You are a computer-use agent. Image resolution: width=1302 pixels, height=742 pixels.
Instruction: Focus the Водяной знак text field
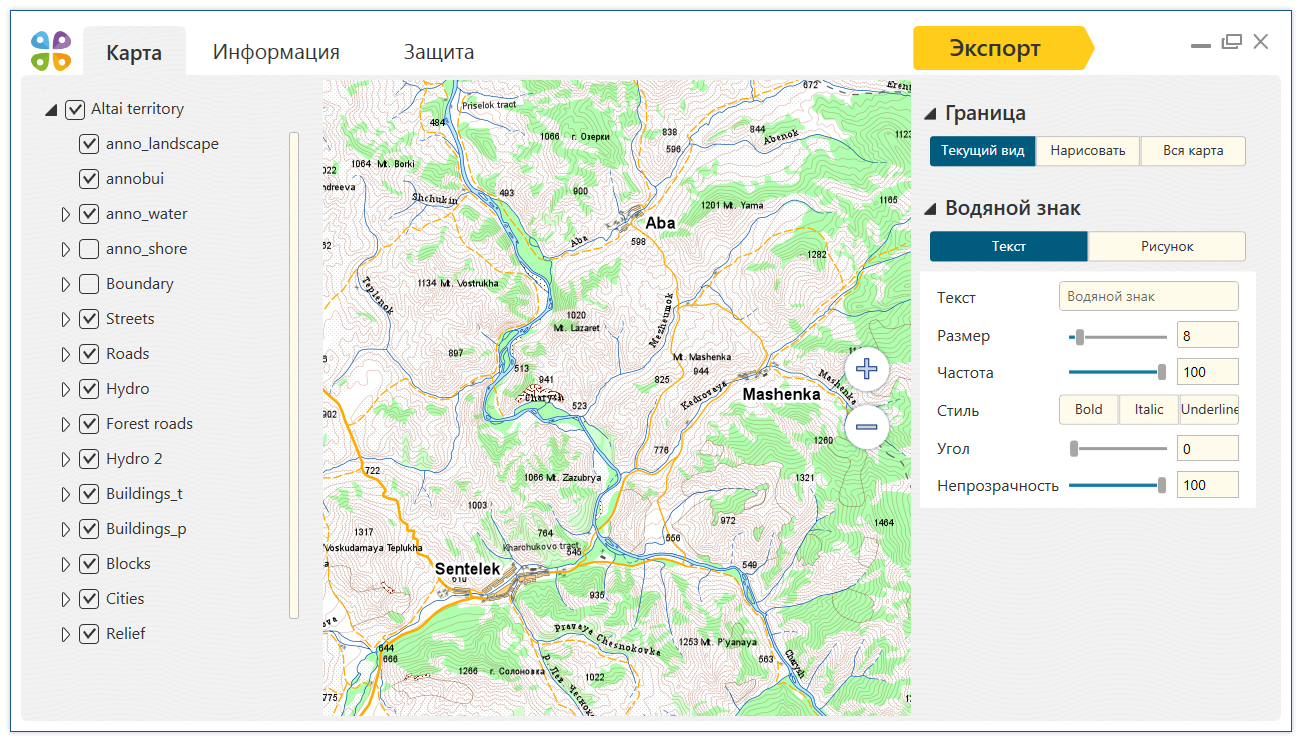tap(1149, 296)
